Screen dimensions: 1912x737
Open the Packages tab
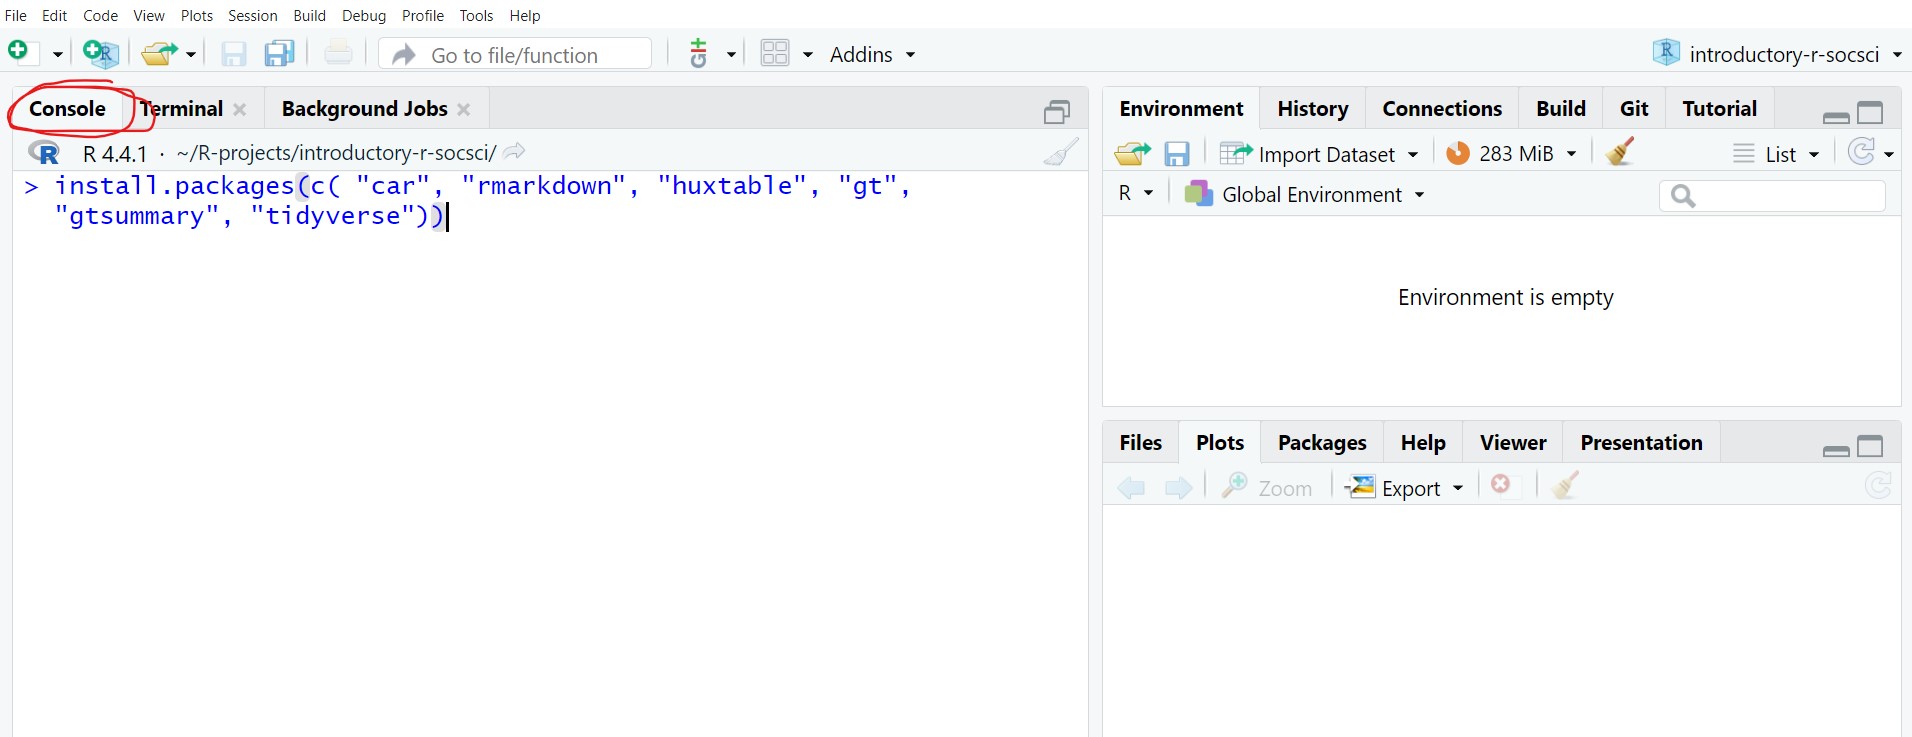[1321, 442]
